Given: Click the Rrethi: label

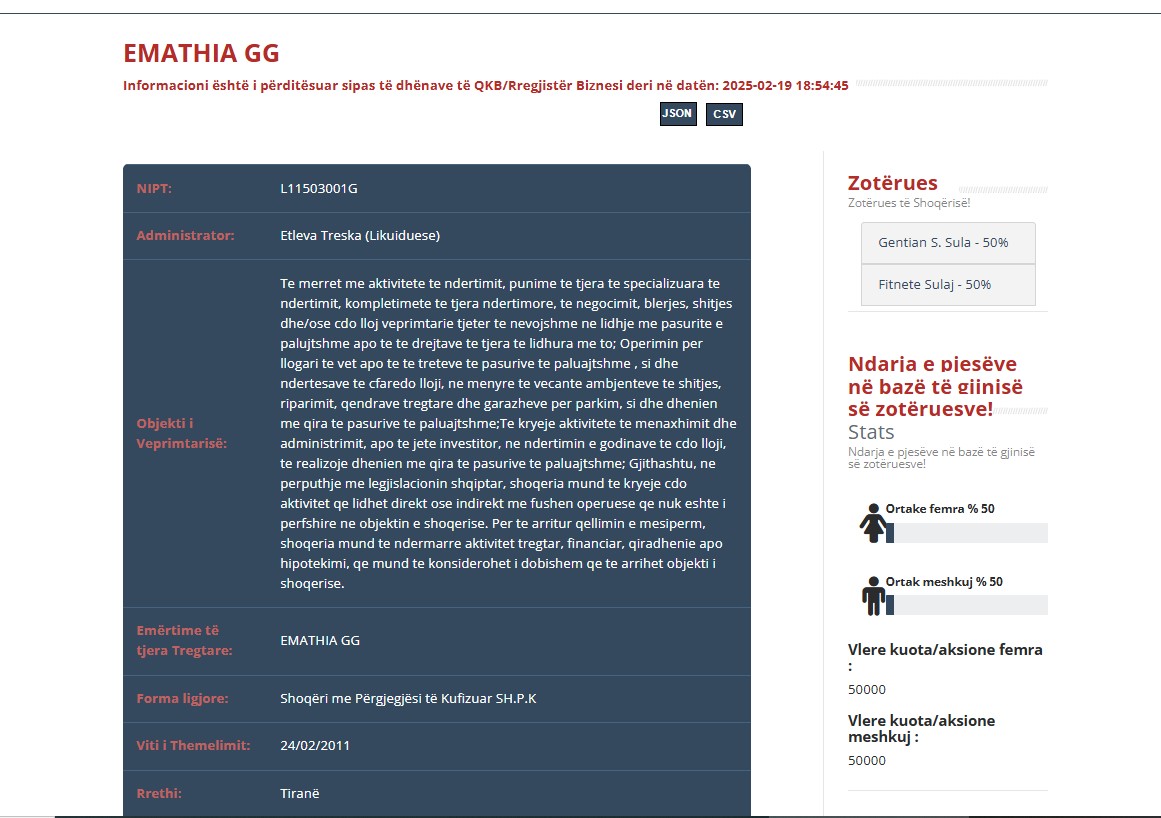Looking at the screenshot, I should (x=159, y=793).
